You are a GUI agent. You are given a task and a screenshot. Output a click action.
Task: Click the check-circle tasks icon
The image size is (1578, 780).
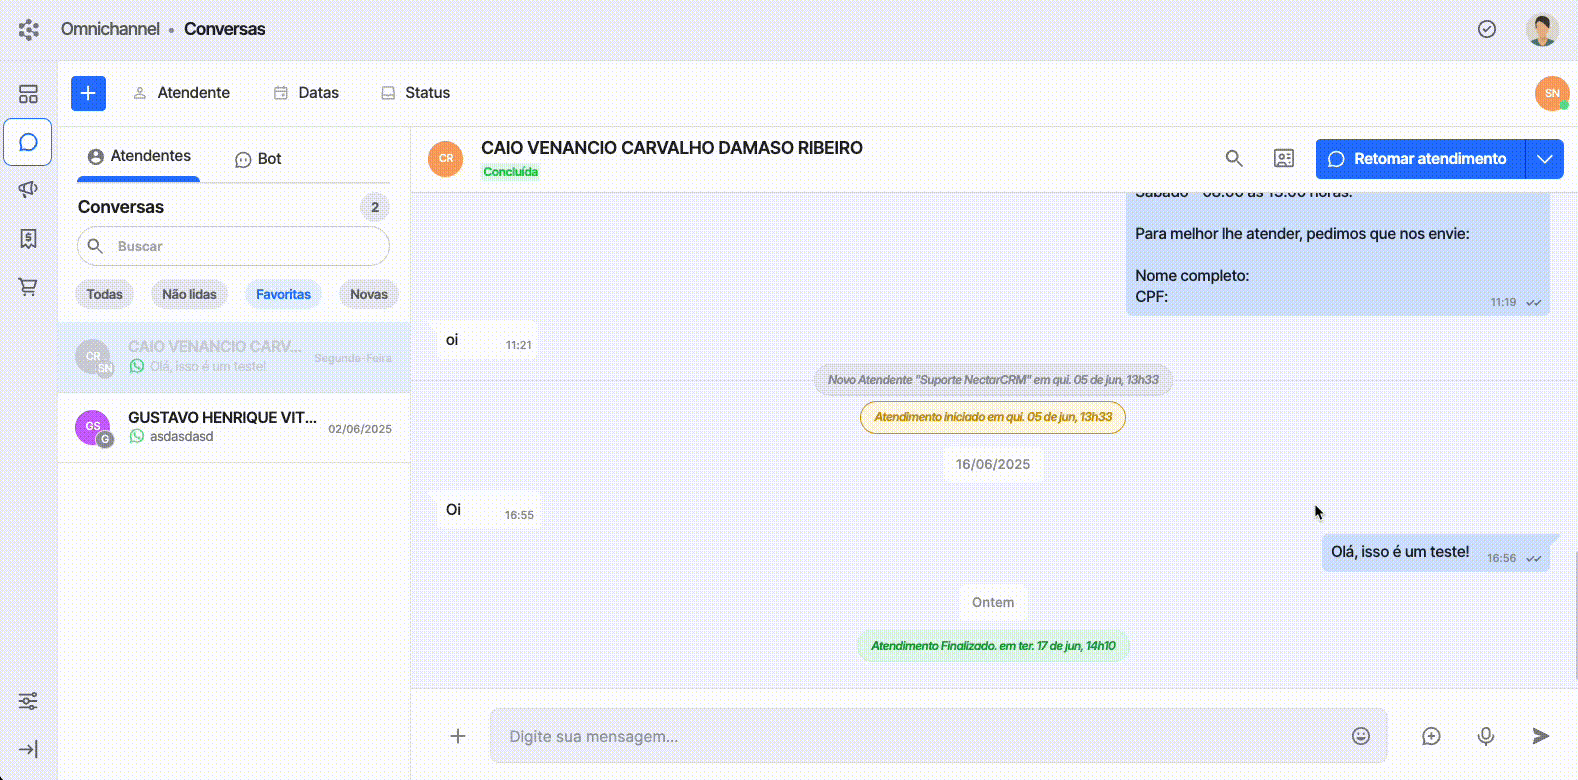pyautogui.click(x=1487, y=29)
